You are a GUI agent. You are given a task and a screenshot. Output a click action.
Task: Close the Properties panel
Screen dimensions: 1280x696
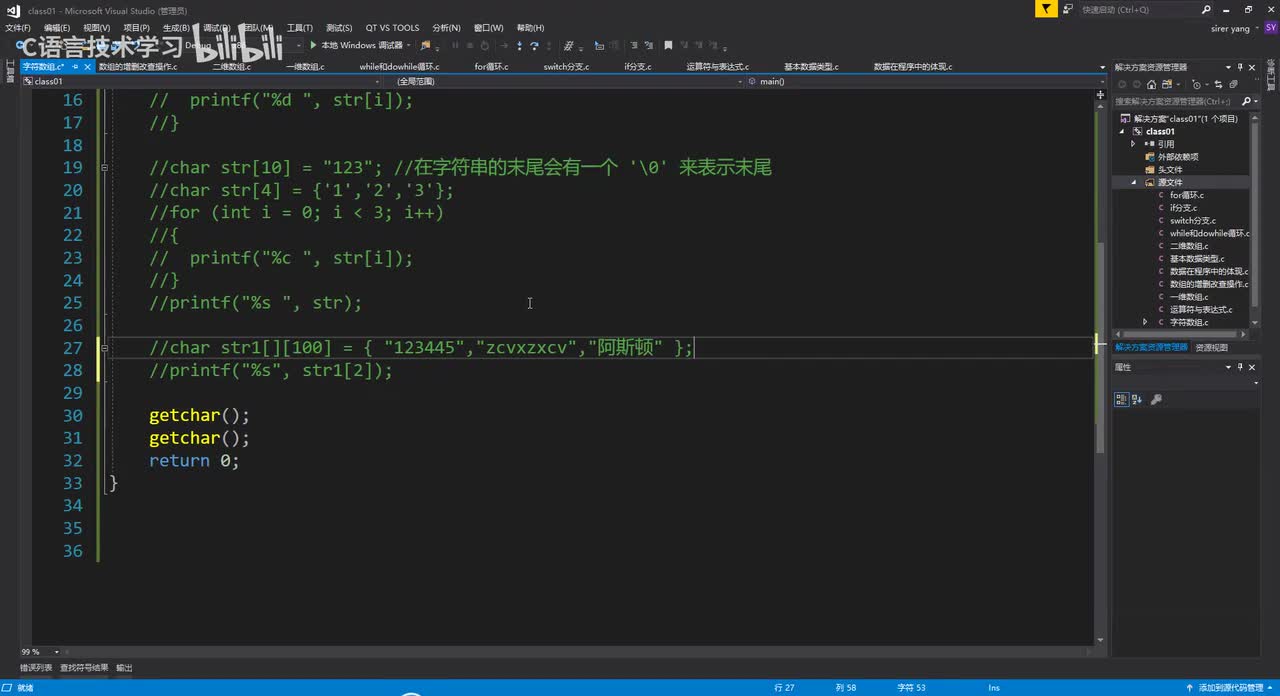[x=1252, y=367]
